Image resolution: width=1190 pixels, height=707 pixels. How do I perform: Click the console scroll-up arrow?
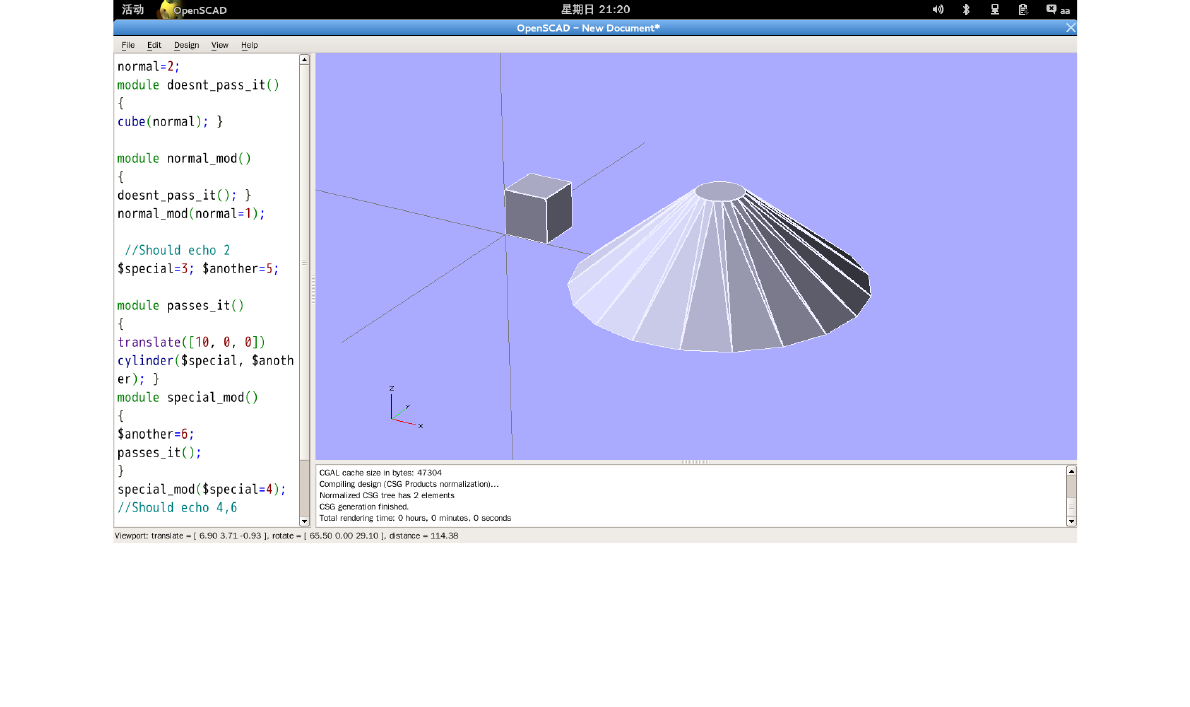1071,471
